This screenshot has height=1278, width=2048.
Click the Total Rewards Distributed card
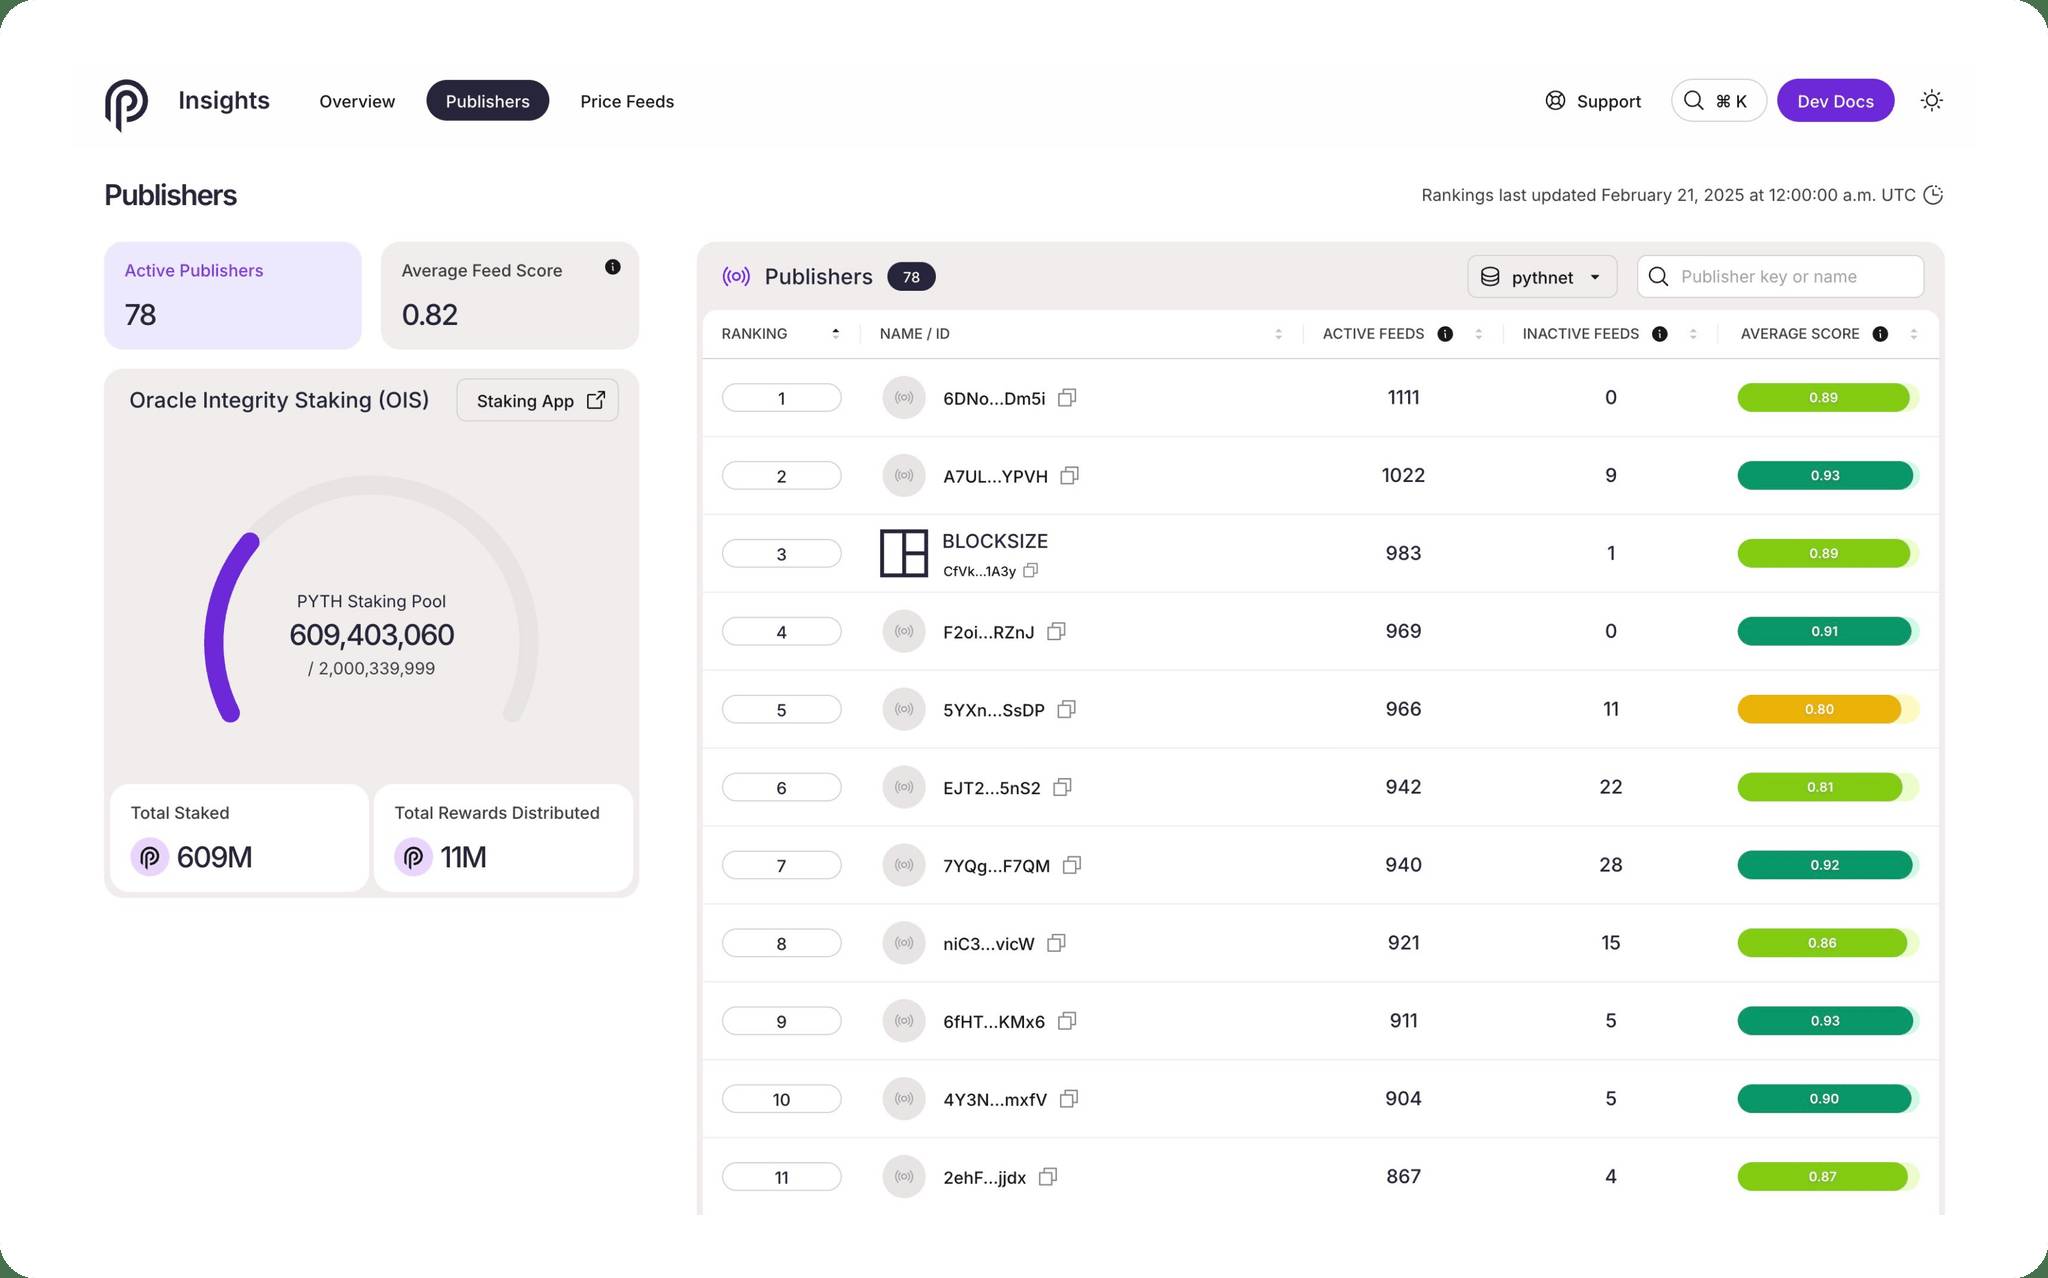pyautogui.click(x=503, y=838)
